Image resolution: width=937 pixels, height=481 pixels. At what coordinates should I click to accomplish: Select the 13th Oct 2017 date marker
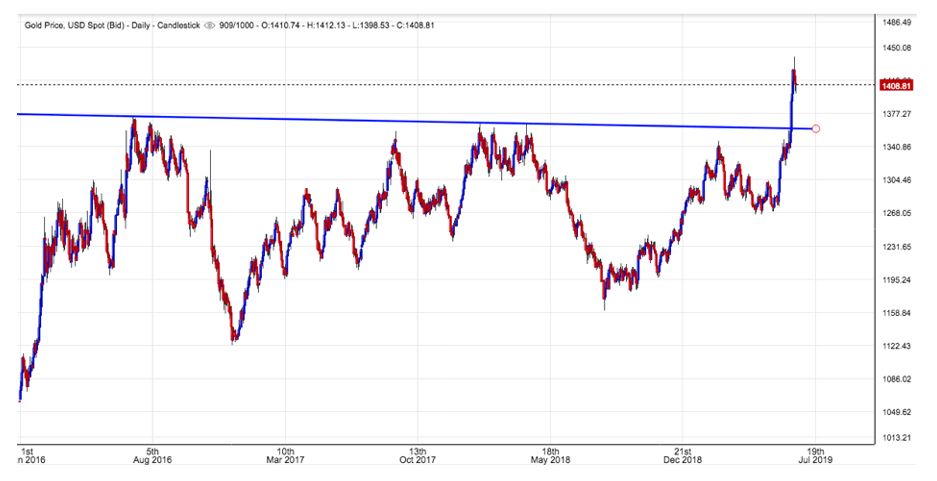418,456
